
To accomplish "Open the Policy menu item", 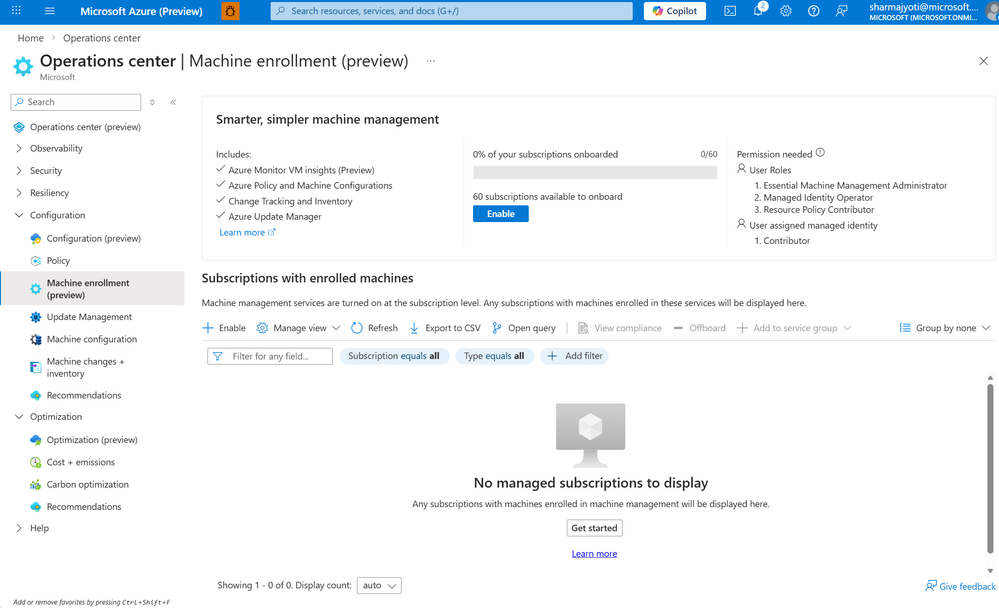I will pyautogui.click(x=58, y=261).
